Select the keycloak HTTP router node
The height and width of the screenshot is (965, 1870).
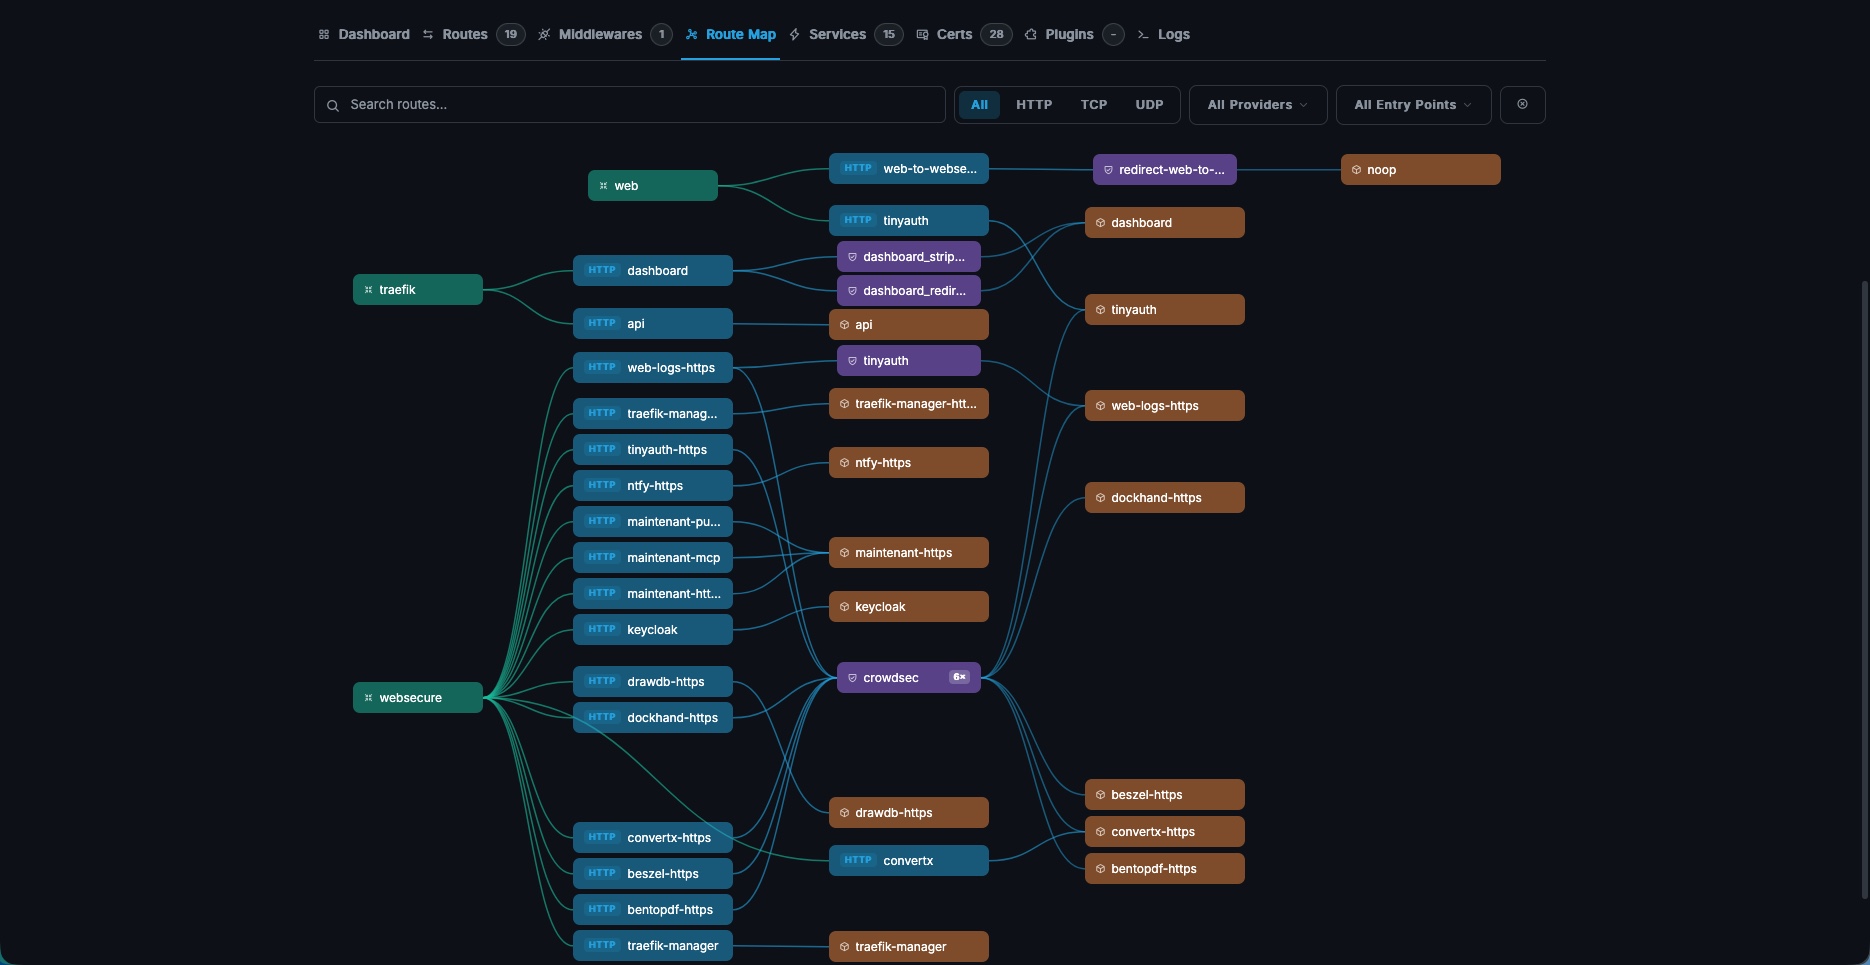[x=653, y=629]
